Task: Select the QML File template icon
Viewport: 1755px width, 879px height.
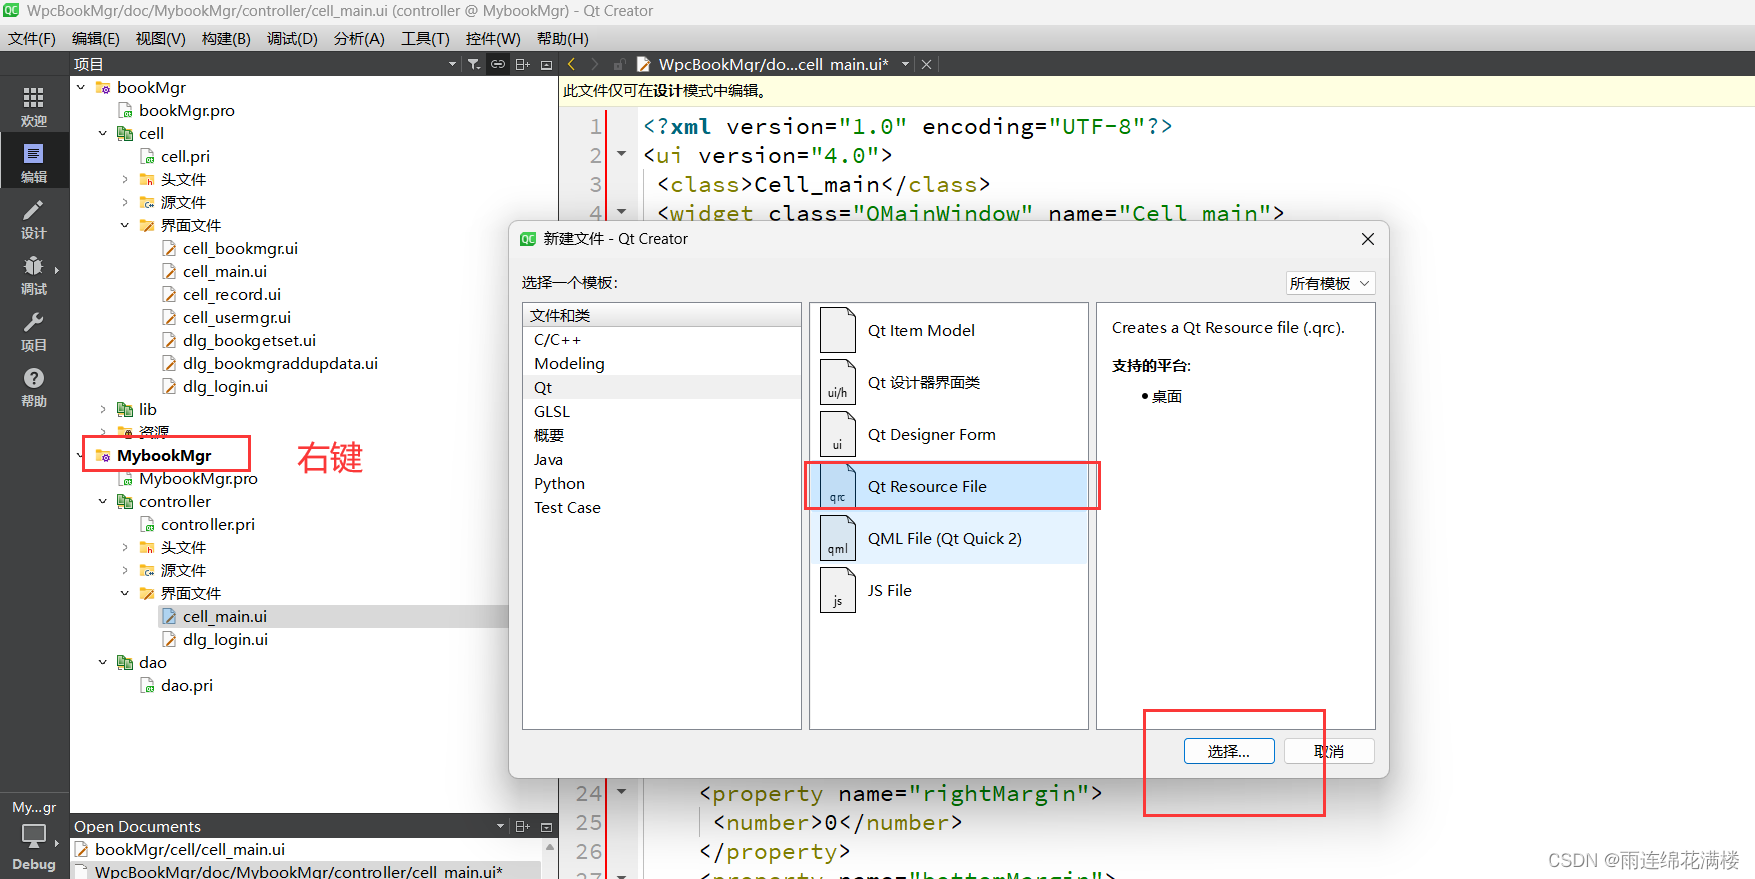Action: click(838, 538)
